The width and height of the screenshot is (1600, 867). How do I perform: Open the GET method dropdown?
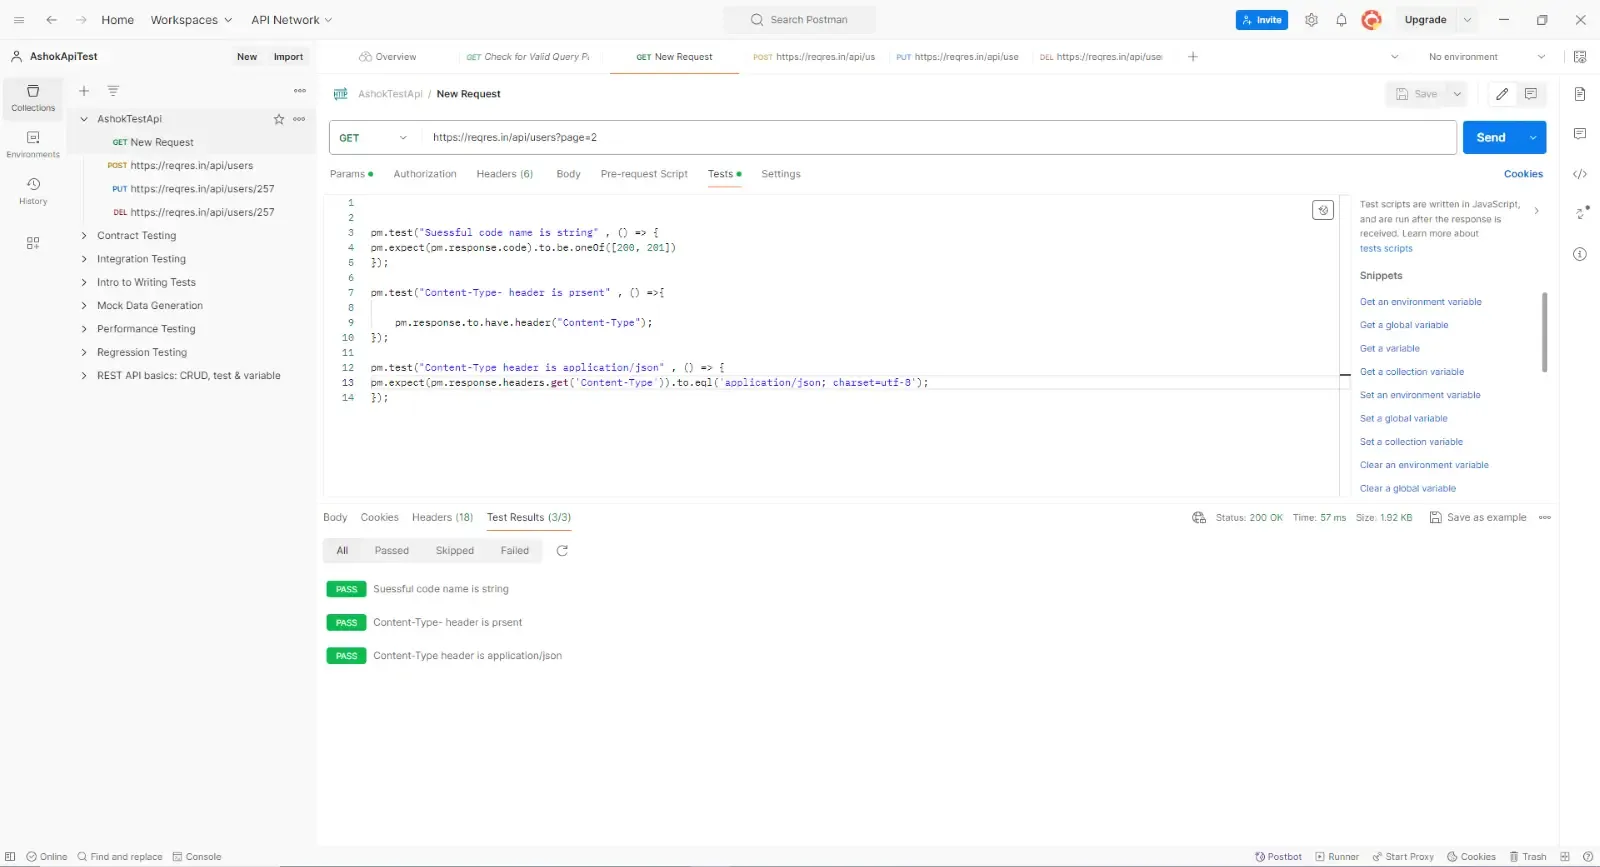point(373,138)
